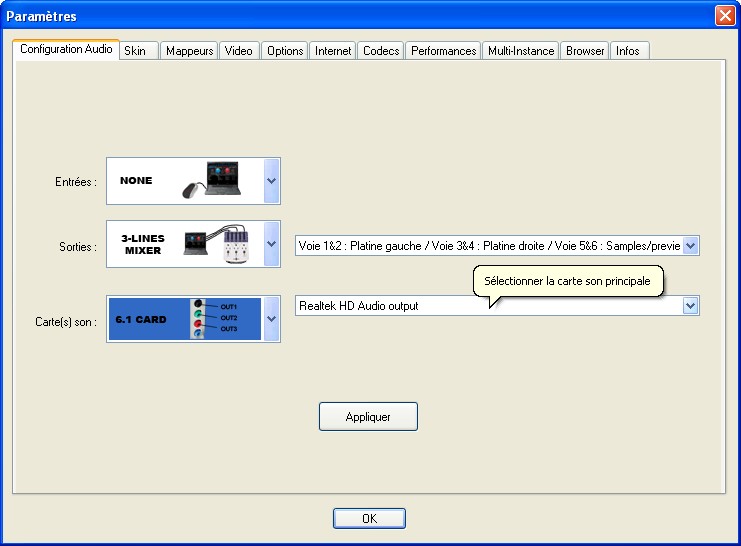Screen dimensions: 741x546
Task: Expand the Entrées NONE dropdown arrow
Action: pyautogui.click(x=272, y=182)
